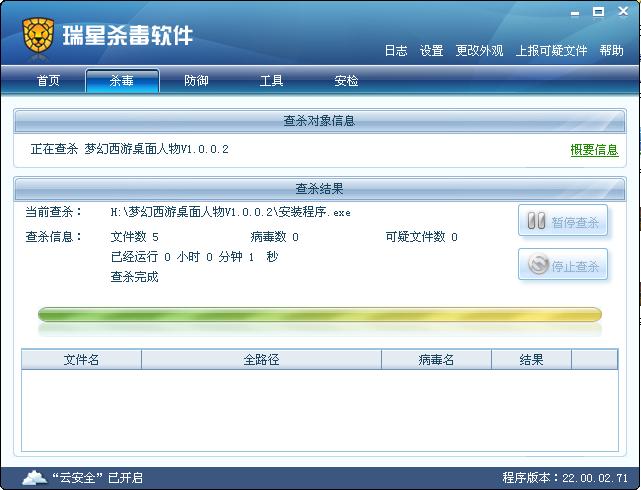Sort results by 病毒名 column

(x=436, y=360)
